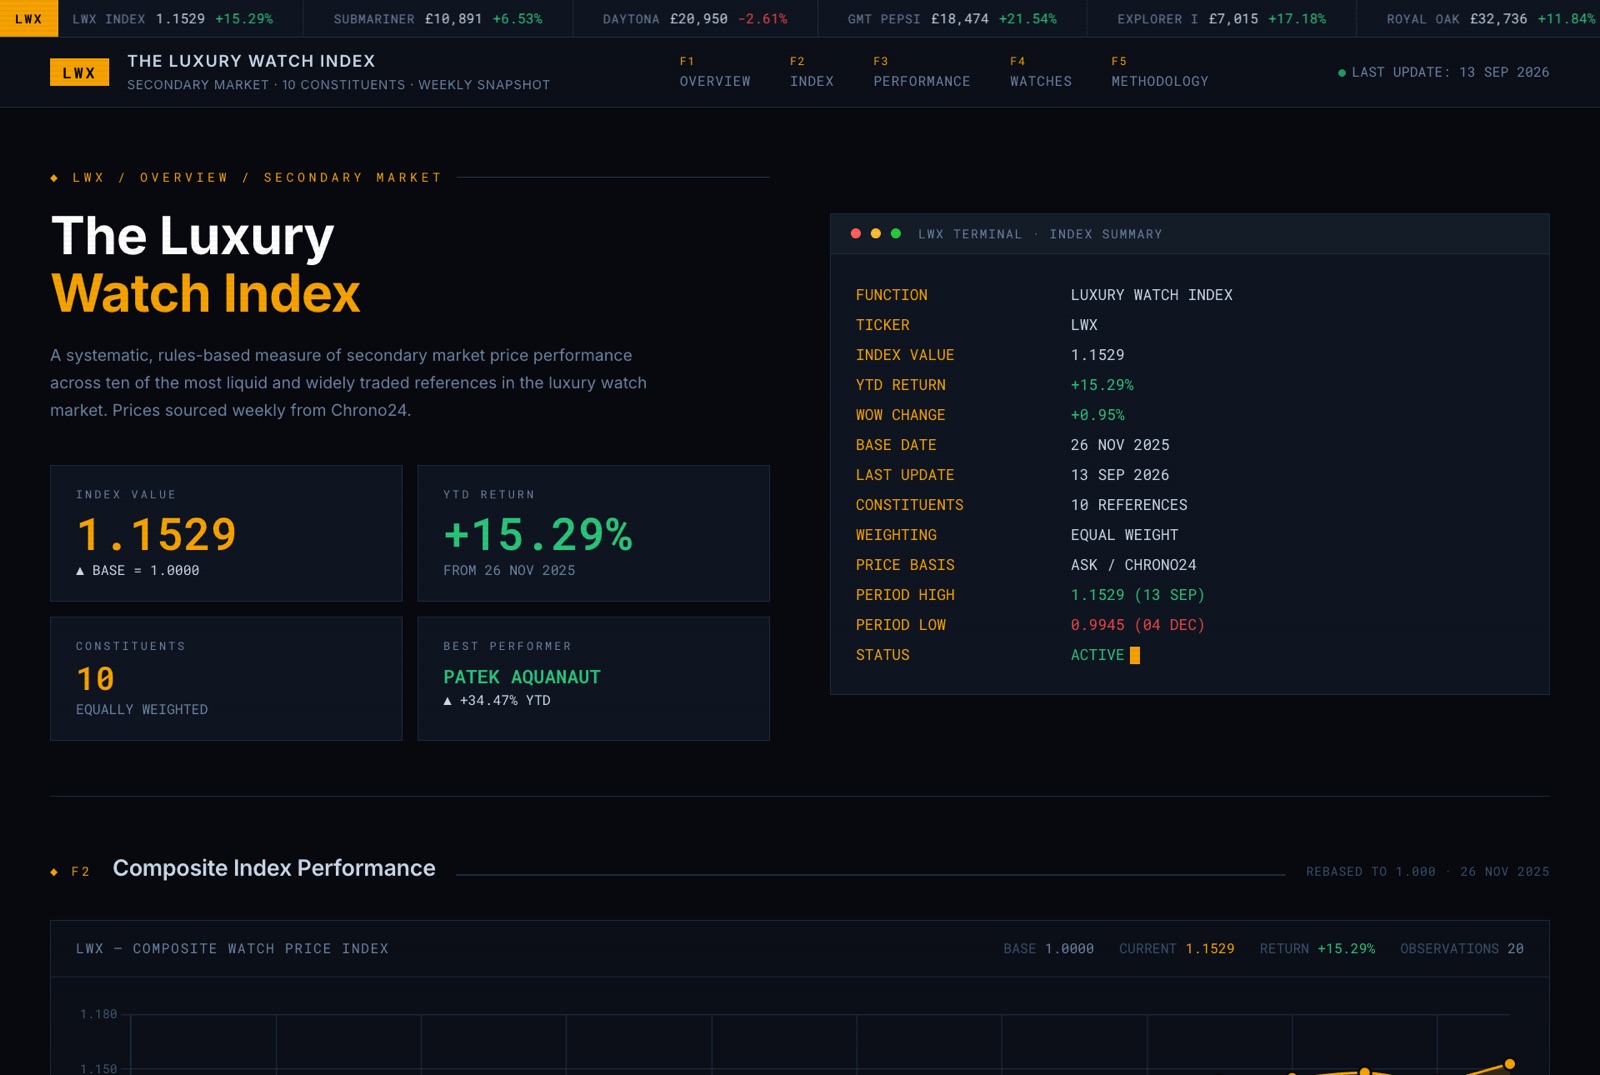Click the WOW CHANGE +0.95% value
Screen dimensions: 1600x1075
click(x=1097, y=415)
